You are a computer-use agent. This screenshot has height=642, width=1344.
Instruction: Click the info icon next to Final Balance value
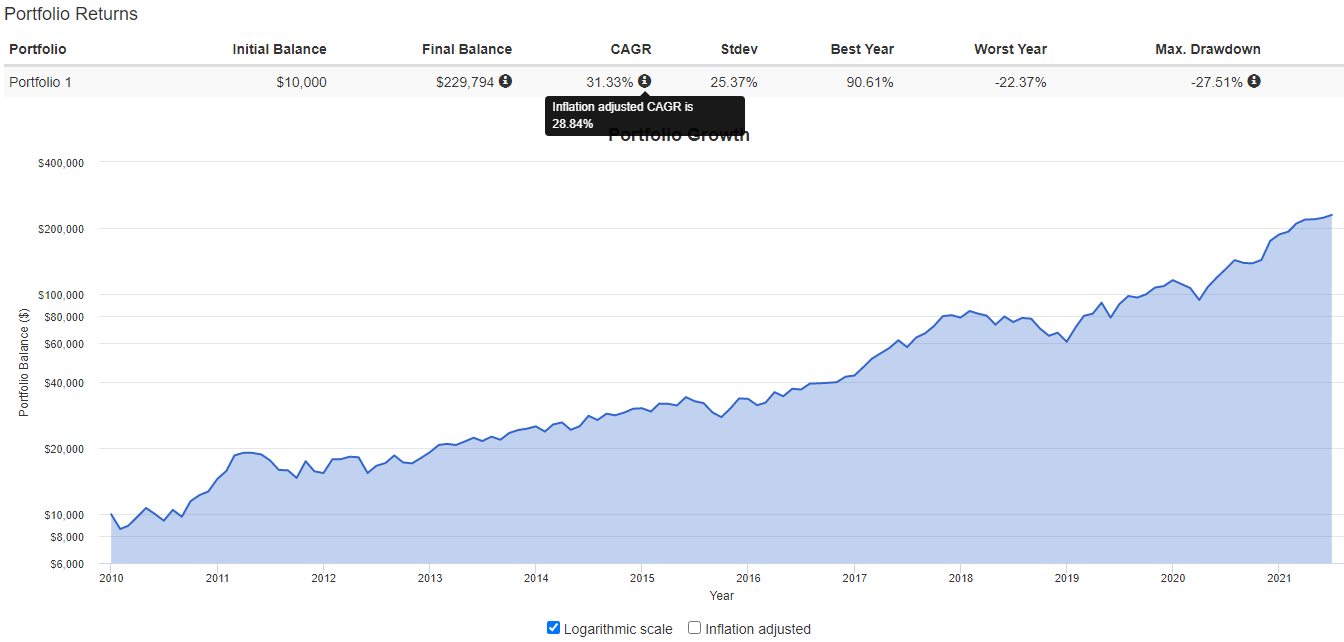505,81
